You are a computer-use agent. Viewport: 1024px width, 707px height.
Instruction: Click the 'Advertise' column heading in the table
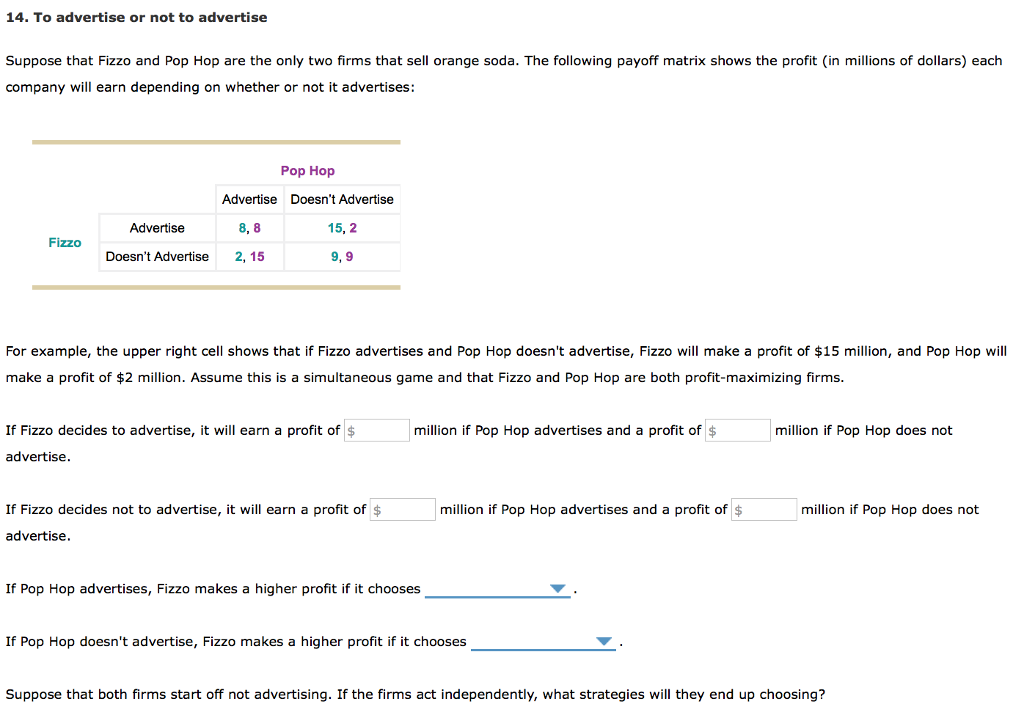249,199
